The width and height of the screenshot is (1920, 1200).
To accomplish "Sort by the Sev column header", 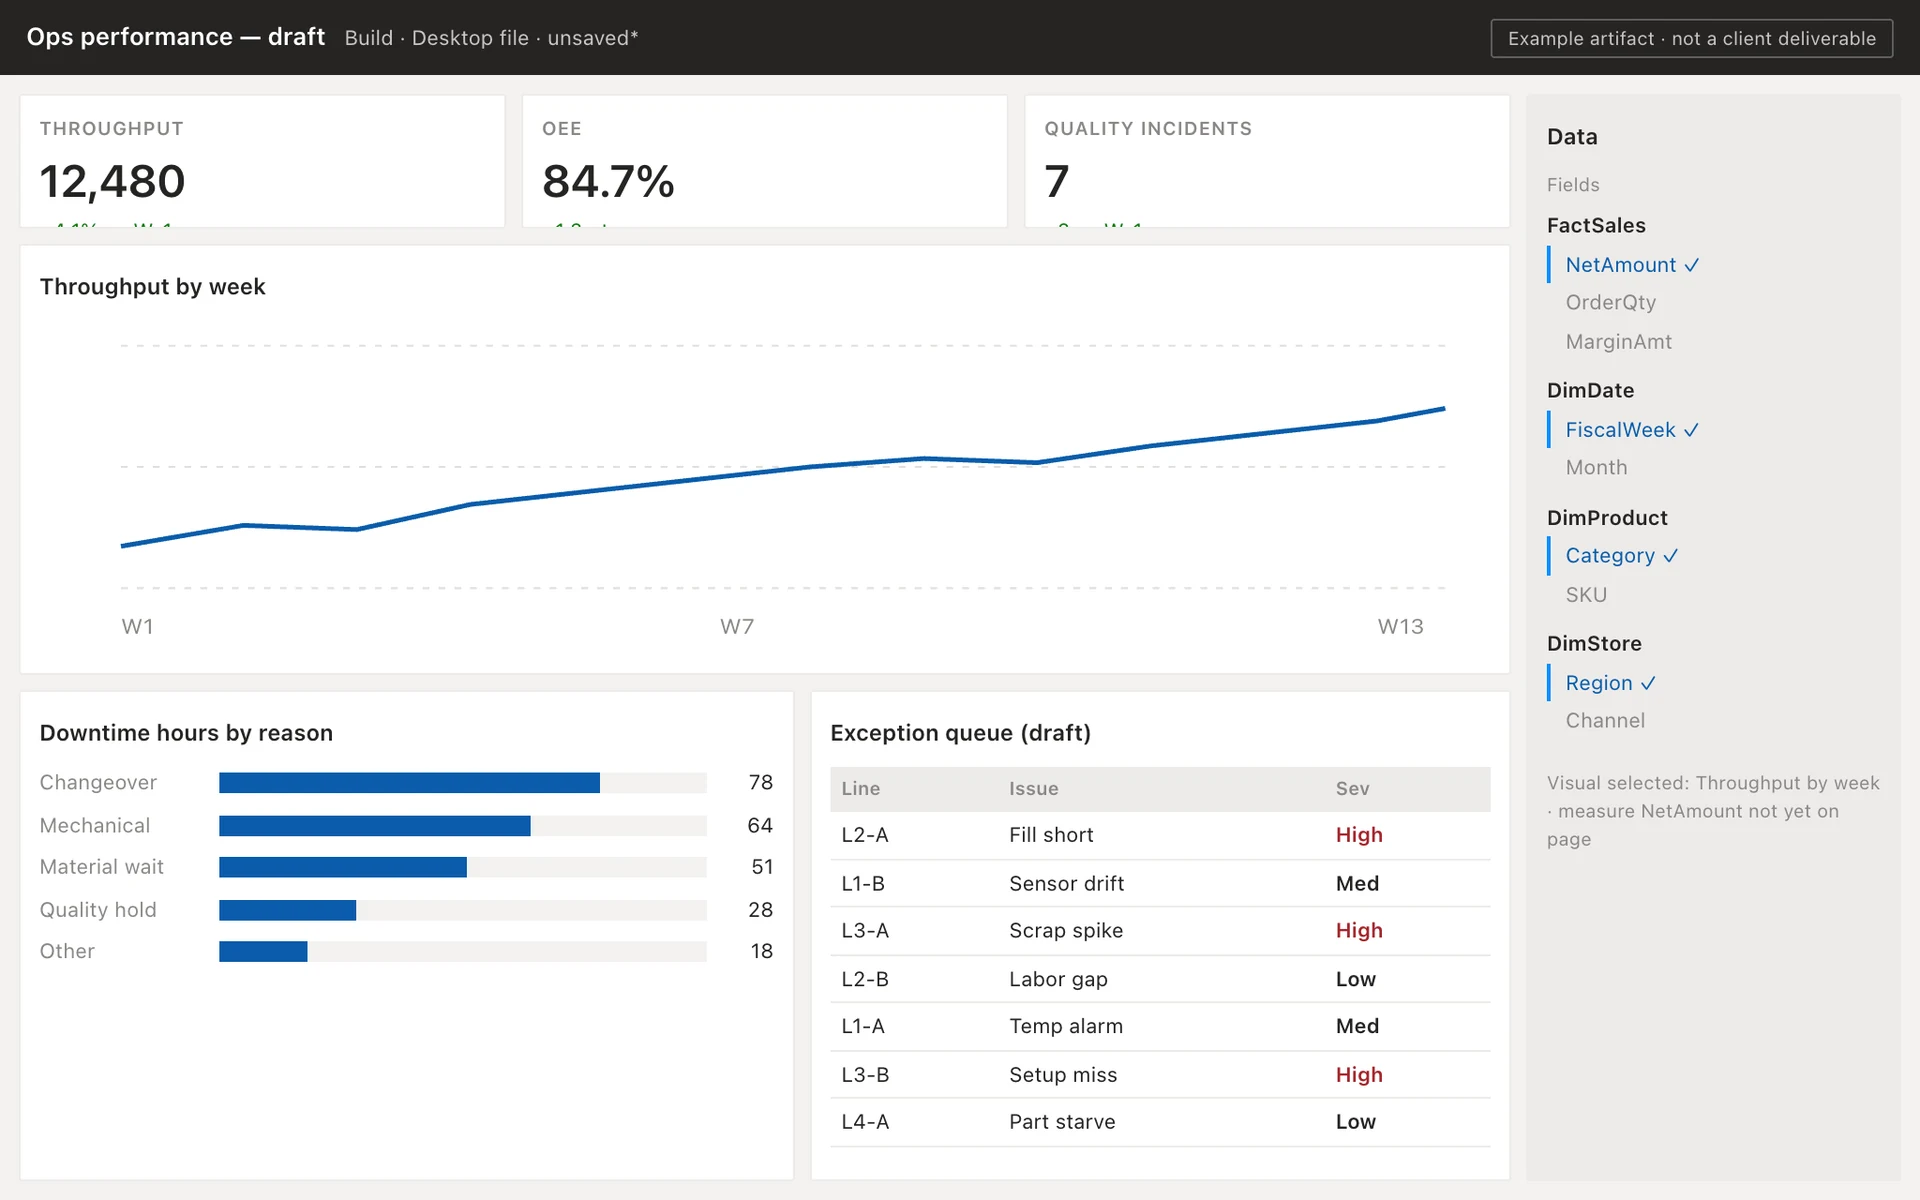I will [x=1352, y=789].
